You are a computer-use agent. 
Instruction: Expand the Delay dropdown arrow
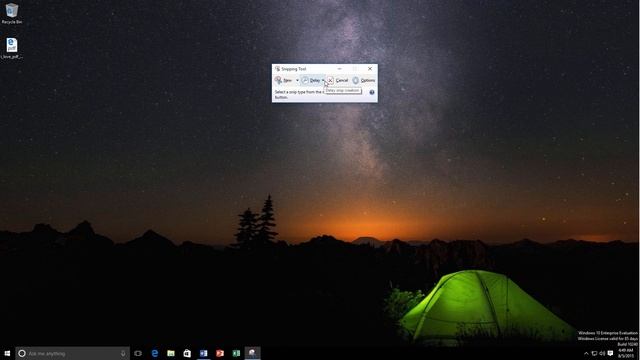click(x=323, y=80)
